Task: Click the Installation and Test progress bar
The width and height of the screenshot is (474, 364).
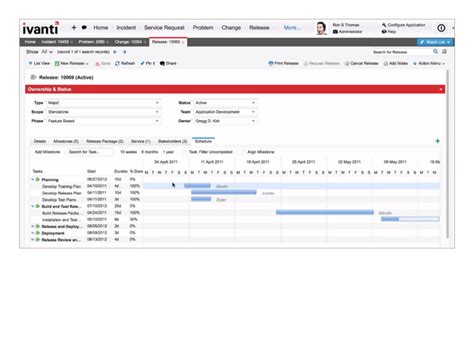Action: pyautogui.click(x=410, y=219)
